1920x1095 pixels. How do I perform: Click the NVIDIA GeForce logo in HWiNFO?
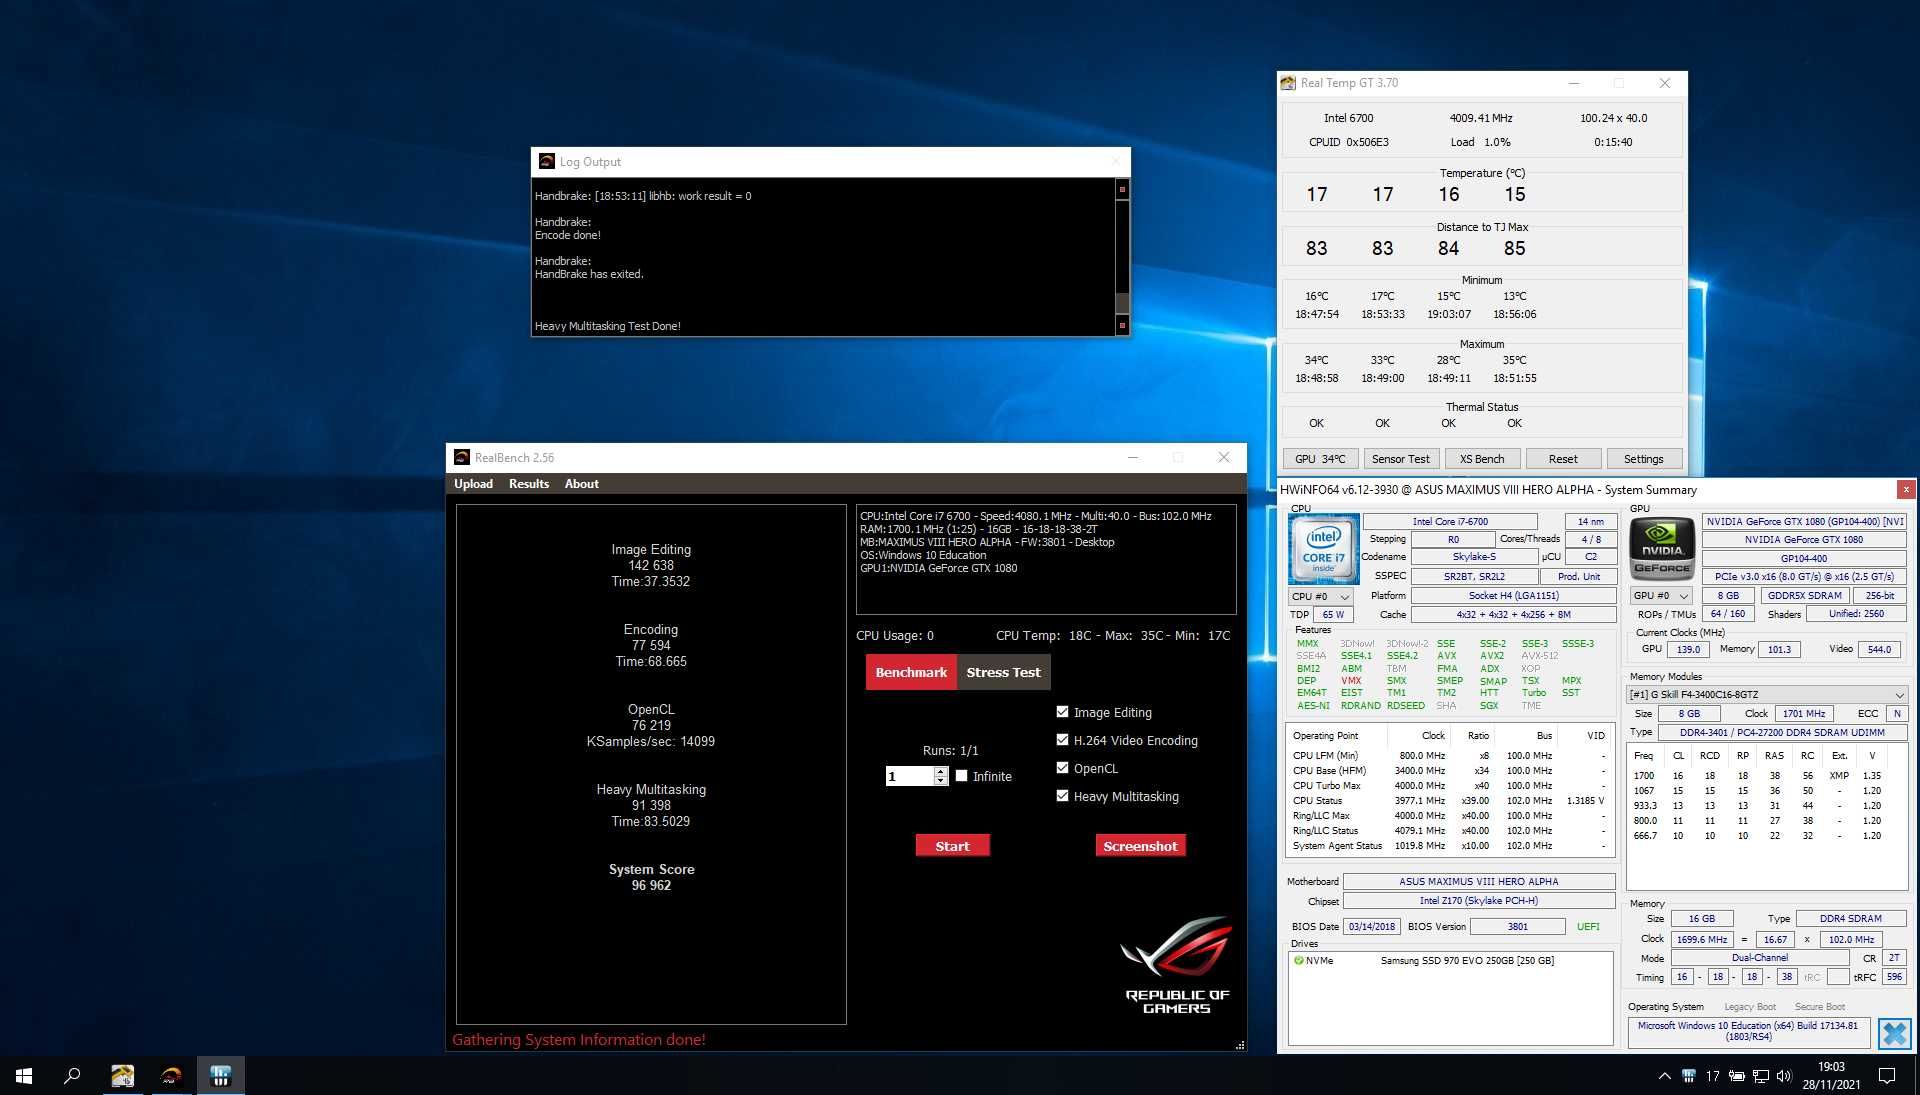click(1662, 549)
